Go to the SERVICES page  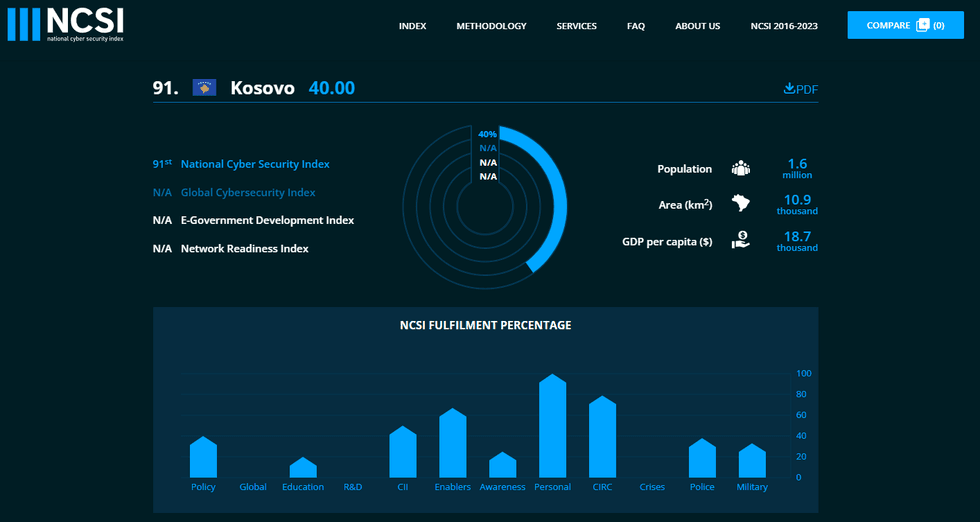pos(576,26)
